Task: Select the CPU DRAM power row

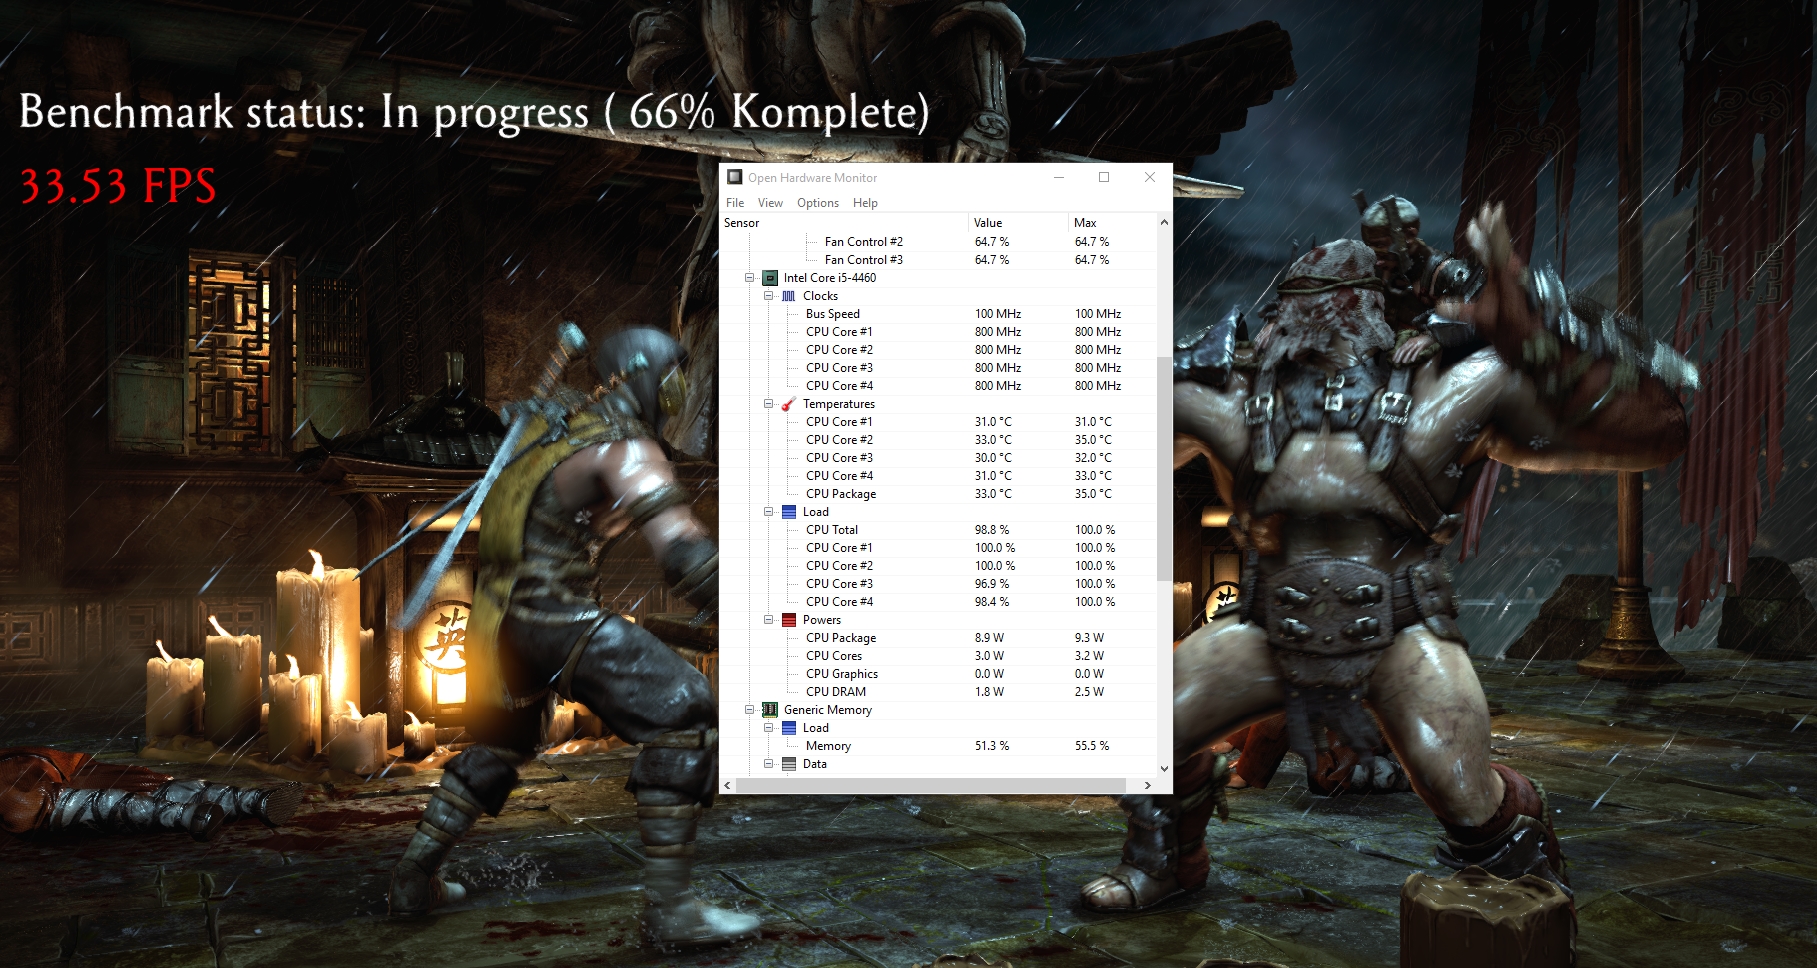Action: [938, 692]
